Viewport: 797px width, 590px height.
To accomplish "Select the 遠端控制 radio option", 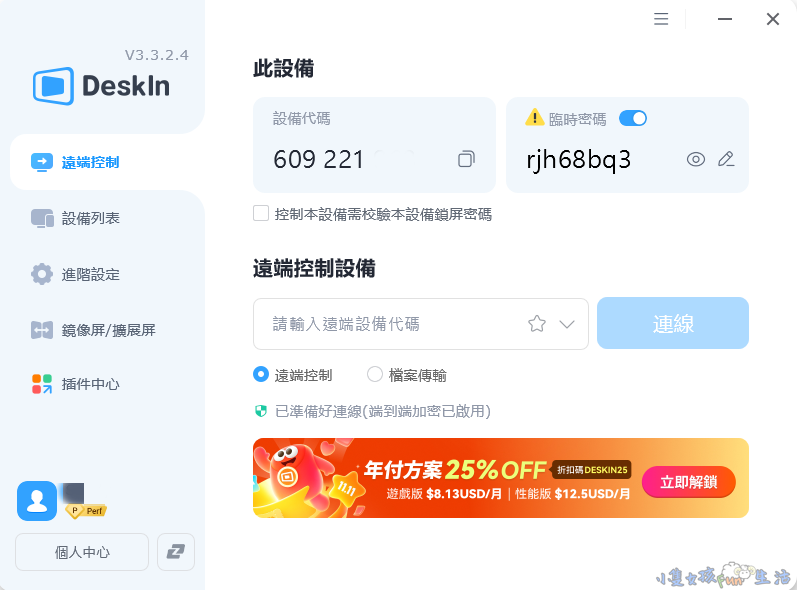I will (x=261, y=375).
